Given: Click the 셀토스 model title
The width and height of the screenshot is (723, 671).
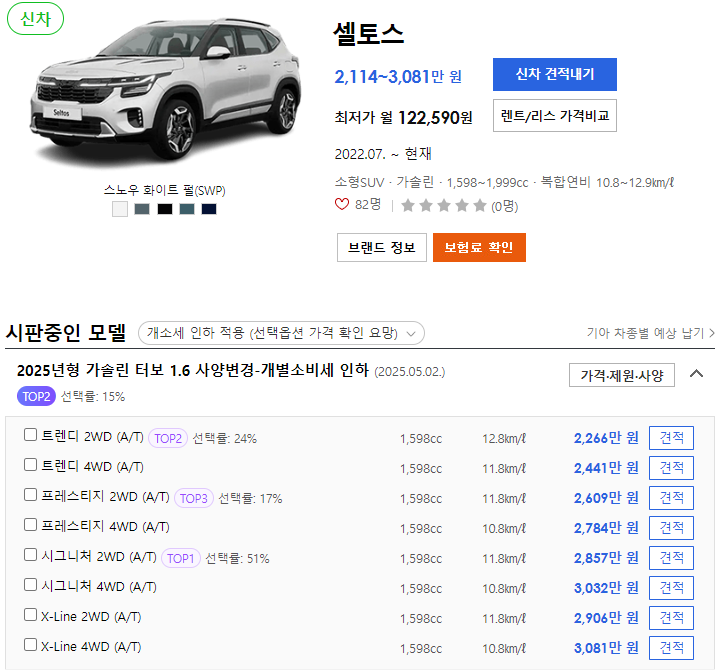Looking at the screenshot, I should (x=368, y=34).
